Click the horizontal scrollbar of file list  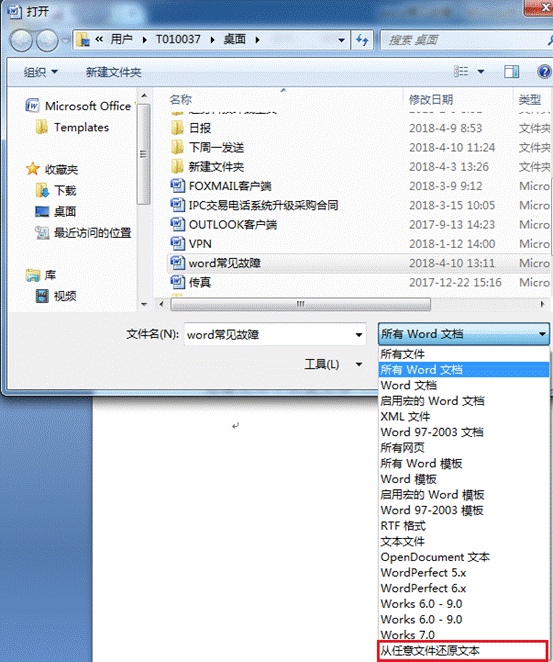click(x=300, y=304)
